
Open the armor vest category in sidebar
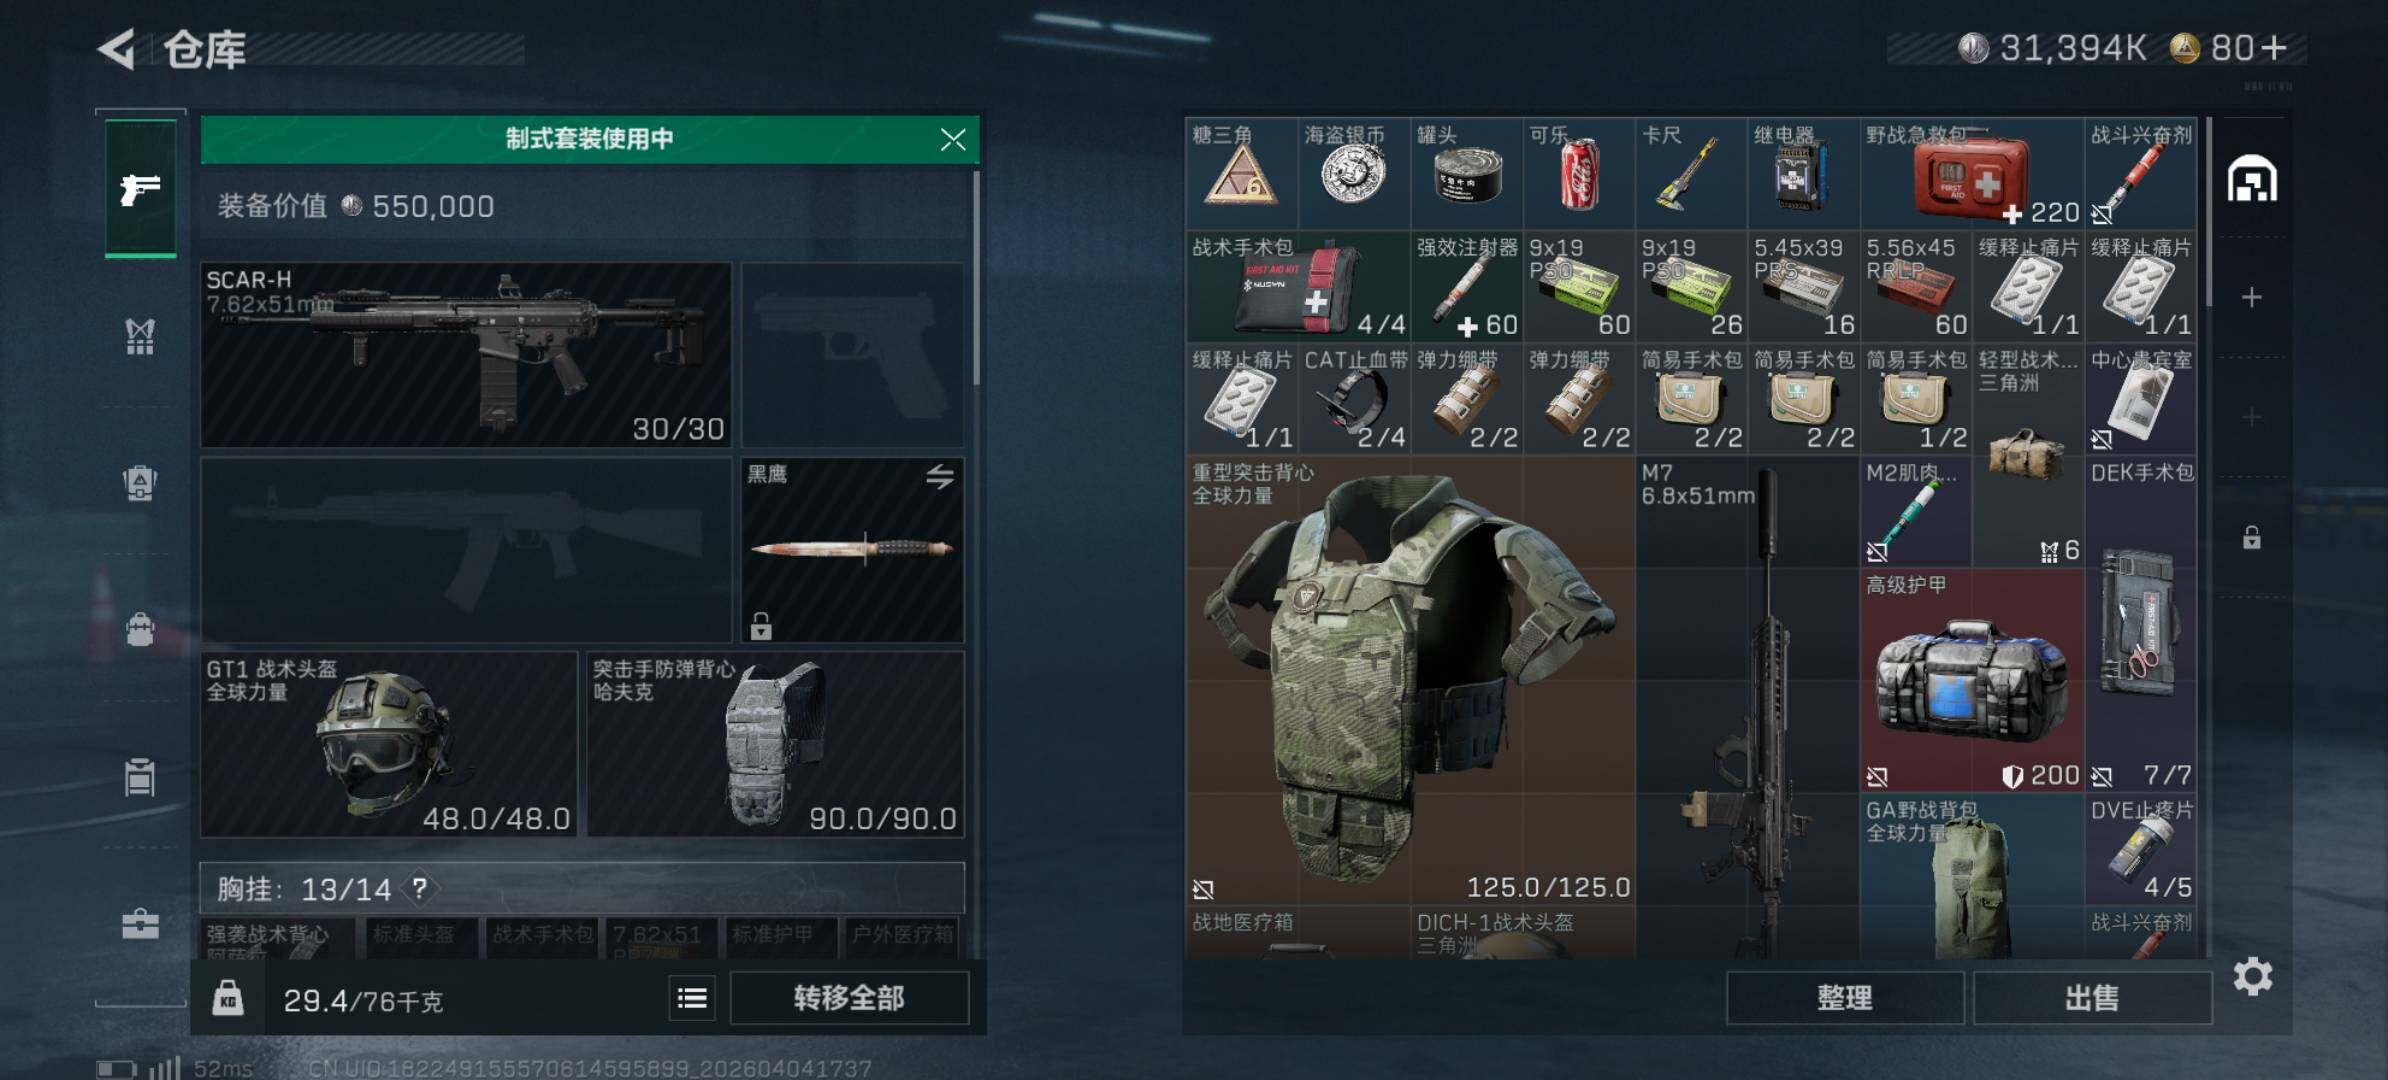click(x=140, y=336)
